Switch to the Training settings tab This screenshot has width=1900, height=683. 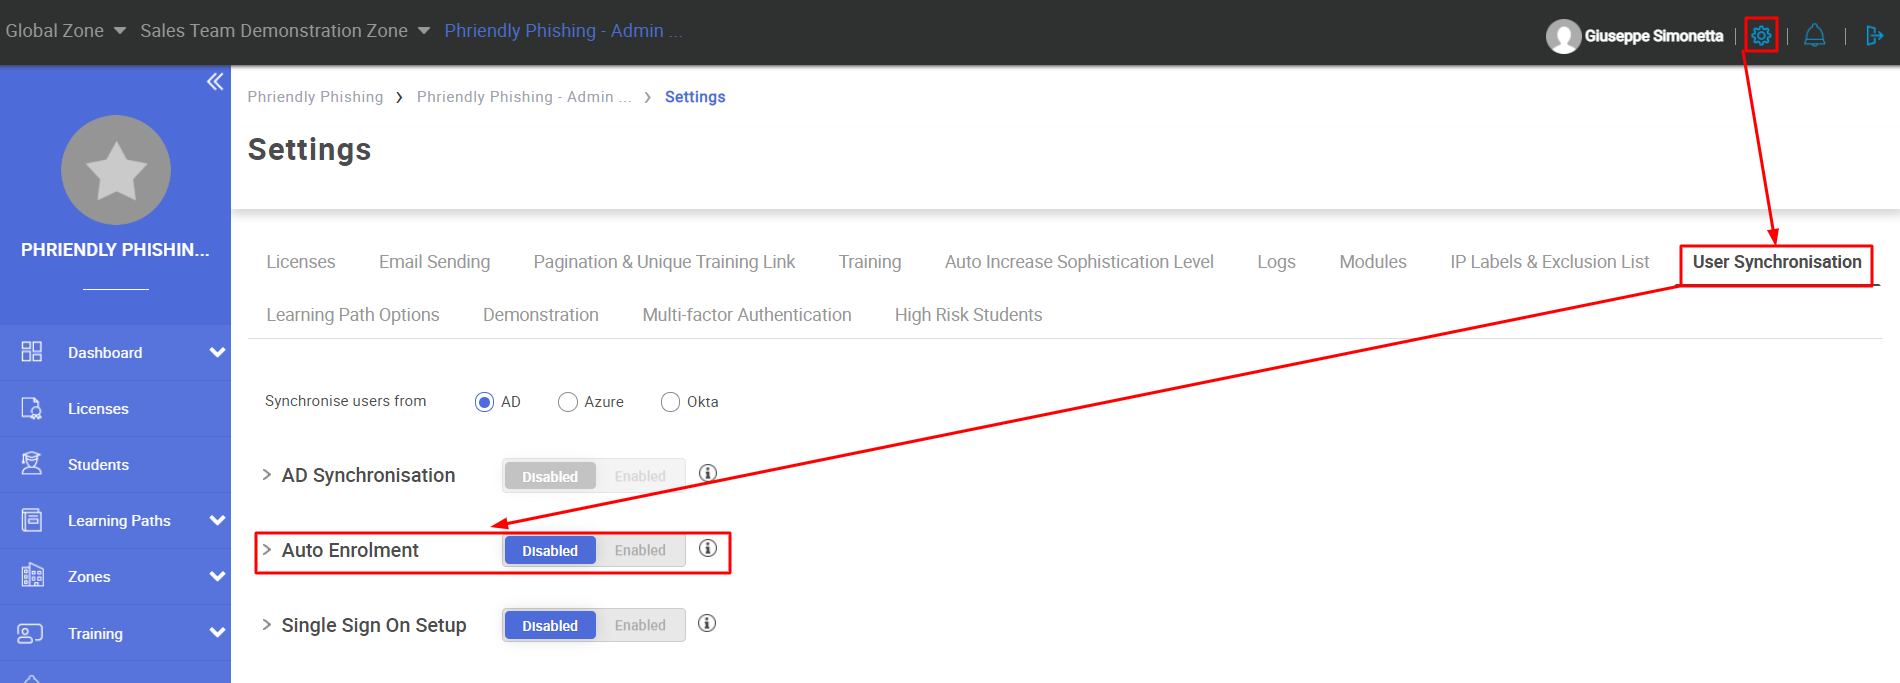(870, 262)
